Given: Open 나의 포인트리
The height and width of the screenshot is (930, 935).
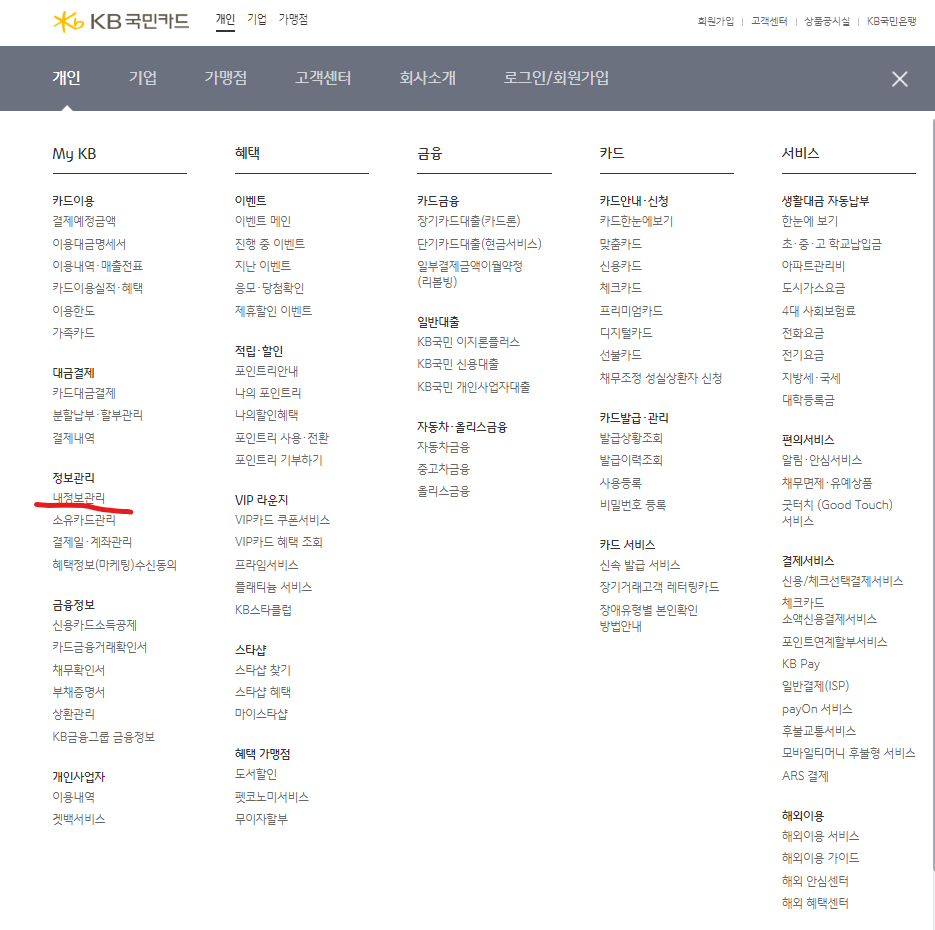Looking at the screenshot, I should coord(268,393).
